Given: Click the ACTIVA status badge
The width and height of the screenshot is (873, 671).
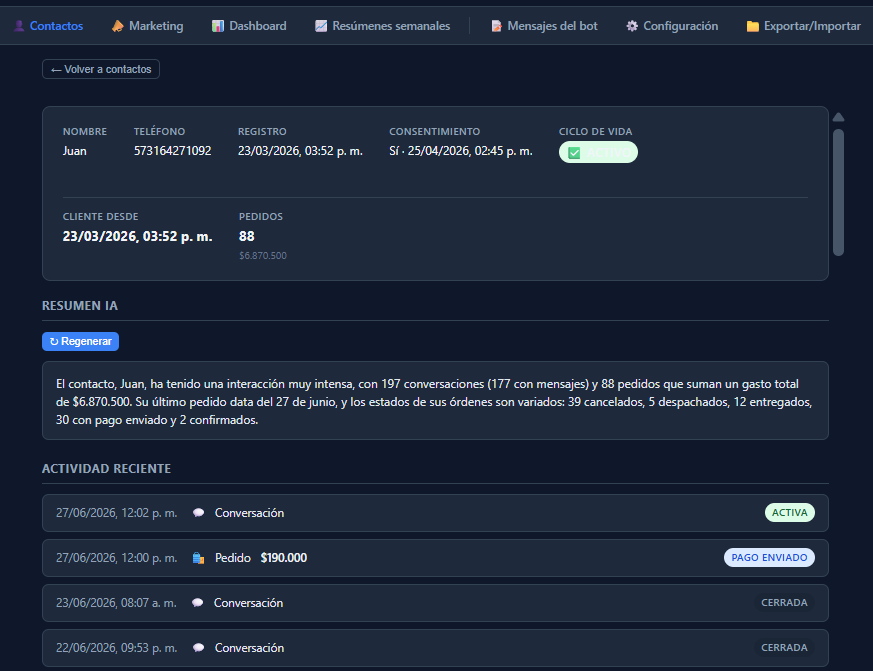Looking at the screenshot, I should pyautogui.click(x=789, y=513).
